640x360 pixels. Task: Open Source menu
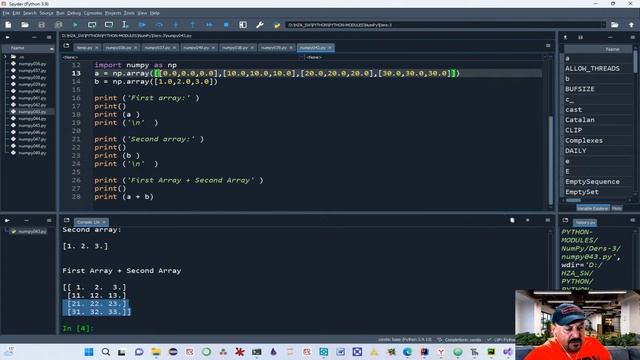pos(46,13)
